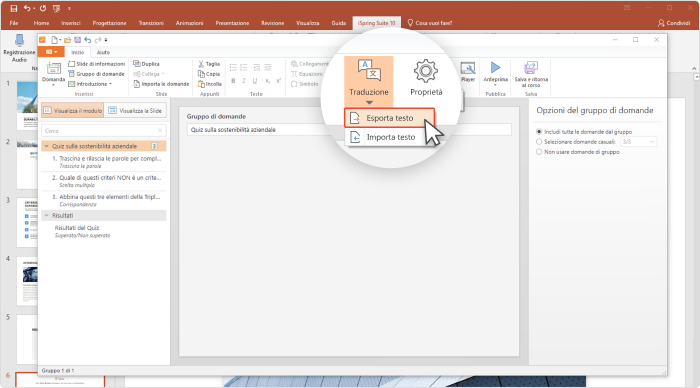Toggle bold text formatting
Screen dimensions: 700x388
233,81
